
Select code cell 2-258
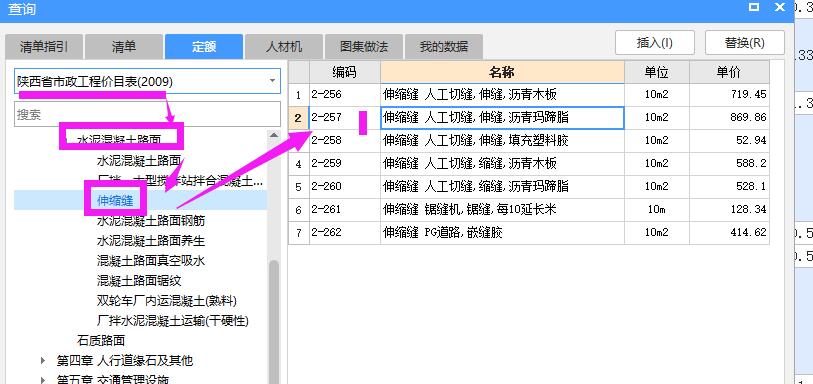click(x=345, y=140)
